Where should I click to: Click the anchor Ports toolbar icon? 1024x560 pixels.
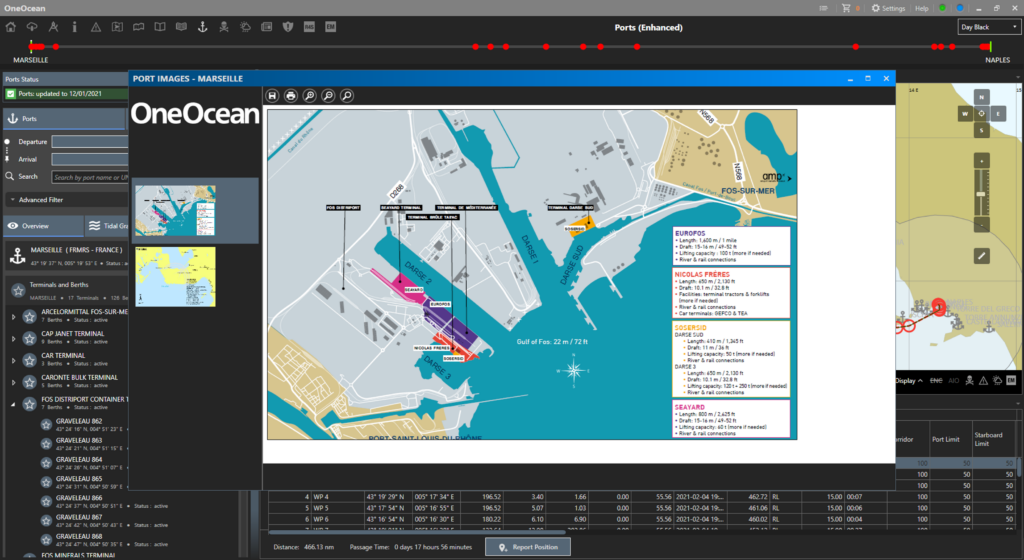coord(202,27)
